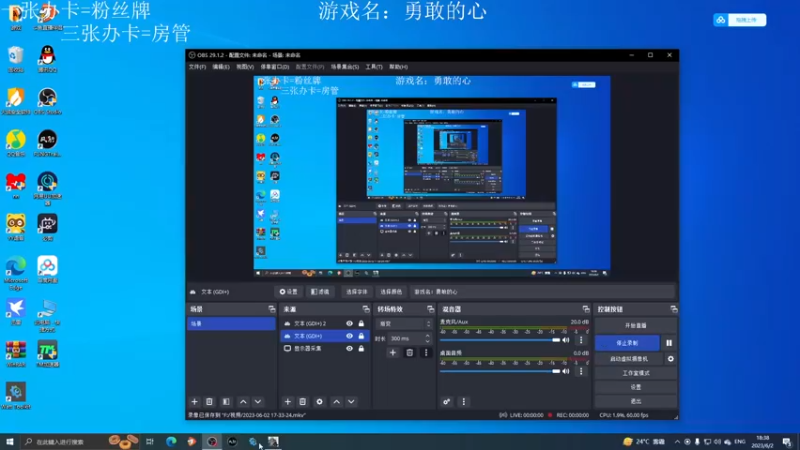Toggle lock on display capture source
This screenshot has height=450, width=800.
click(361, 348)
